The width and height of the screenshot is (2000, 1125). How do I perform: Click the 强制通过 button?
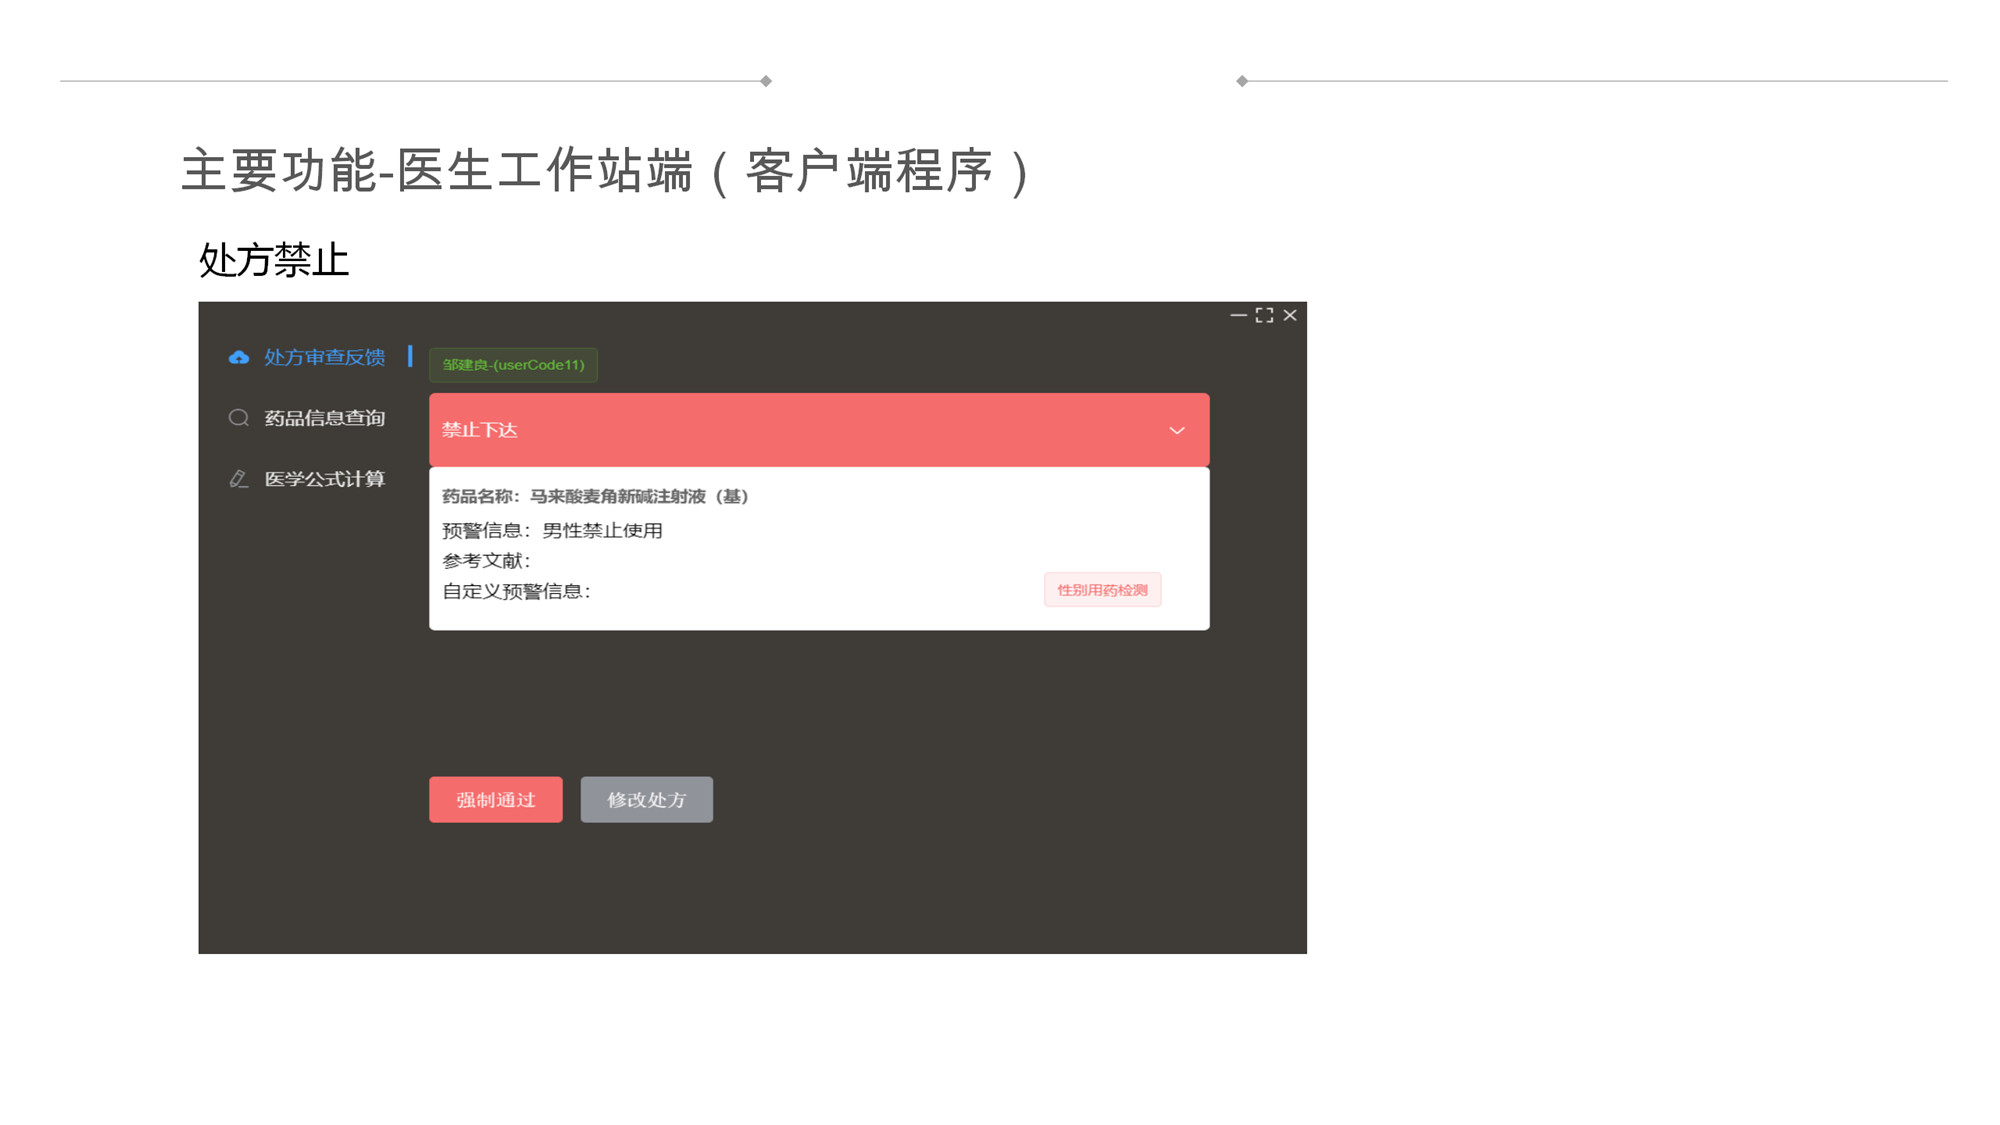coord(496,800)
